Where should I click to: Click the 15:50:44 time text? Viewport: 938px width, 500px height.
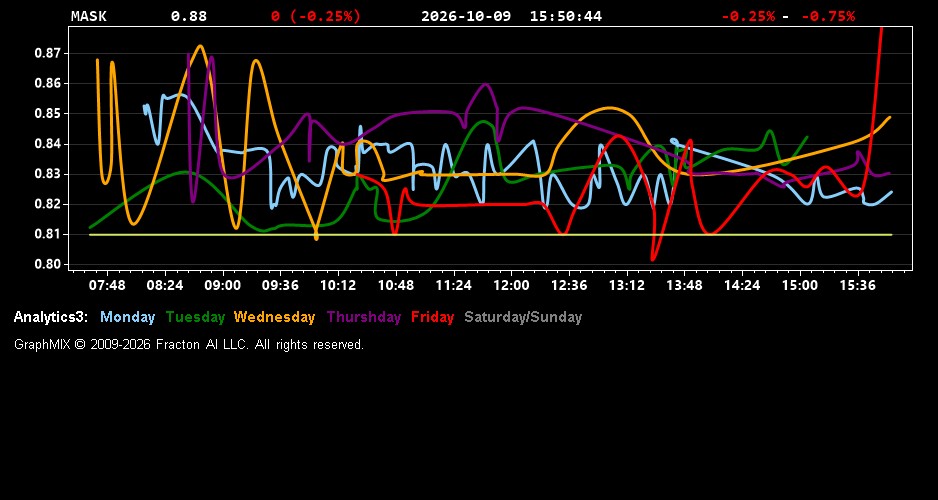point(566,16)
